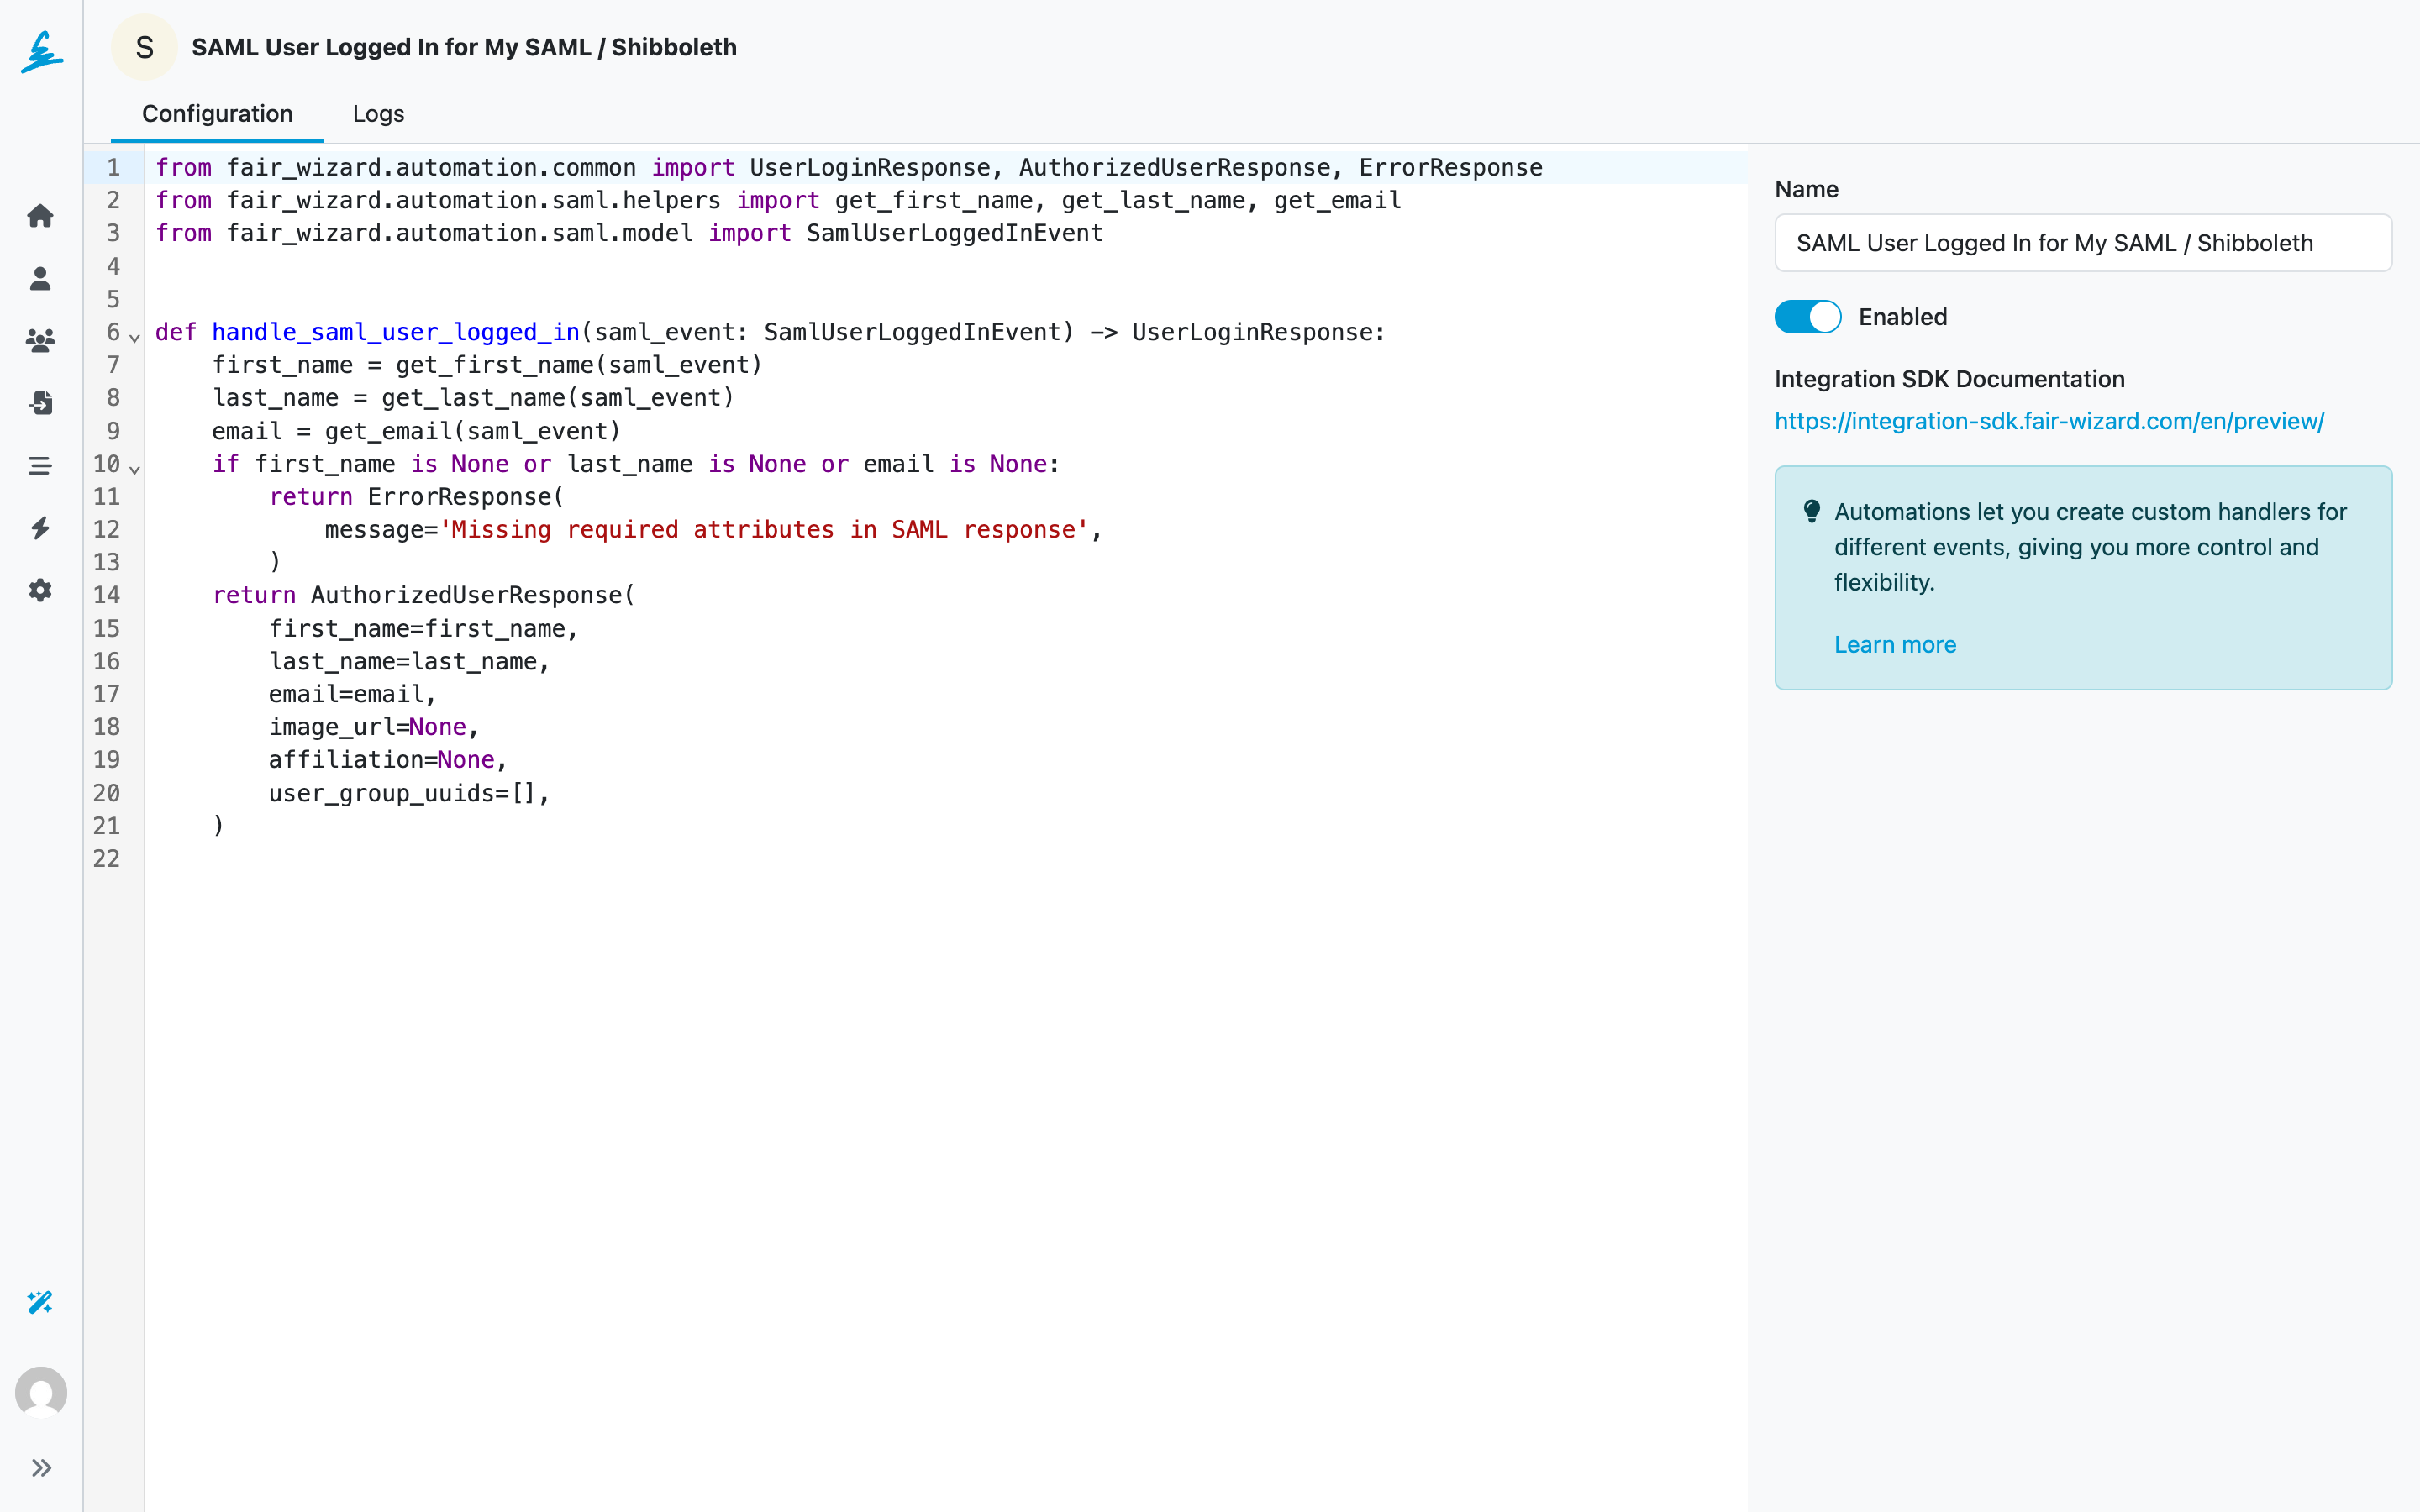This screenshot has width=2420, height=1512.
Task: Click 'last_name = get_last_name' on line 8
Action: tap(389, 398)
